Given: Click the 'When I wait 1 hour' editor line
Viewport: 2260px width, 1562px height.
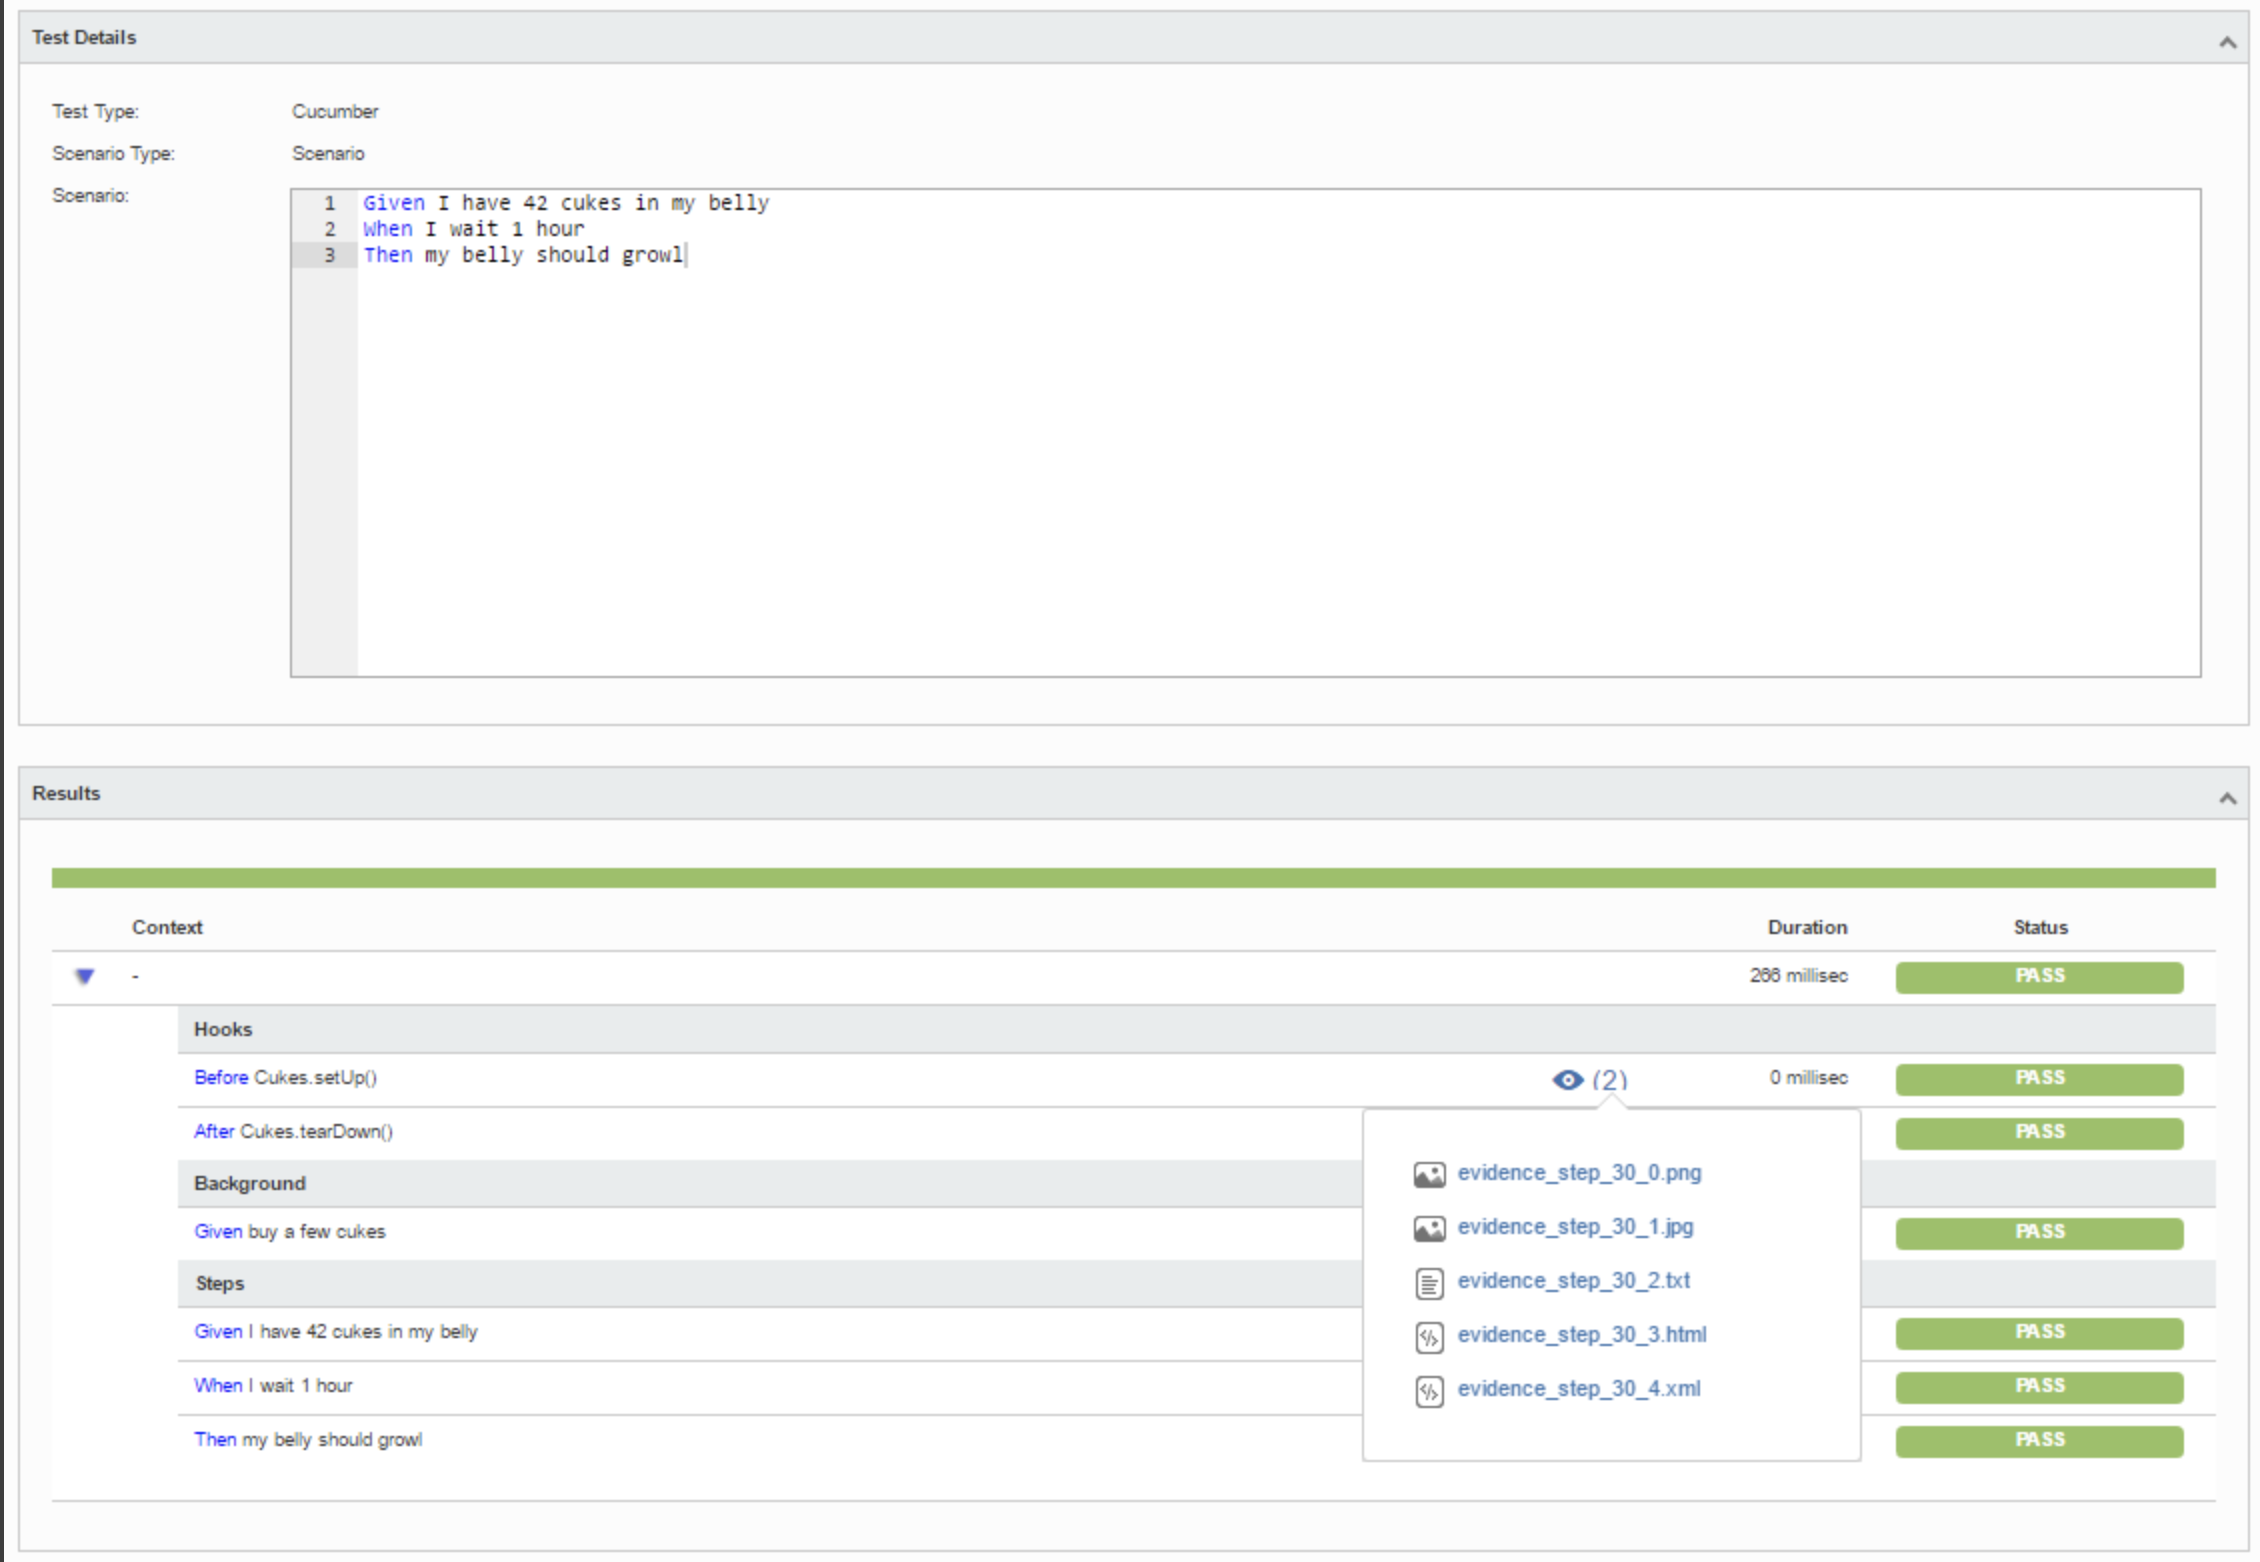Looking at the screenshot, I should pos(473,229).
